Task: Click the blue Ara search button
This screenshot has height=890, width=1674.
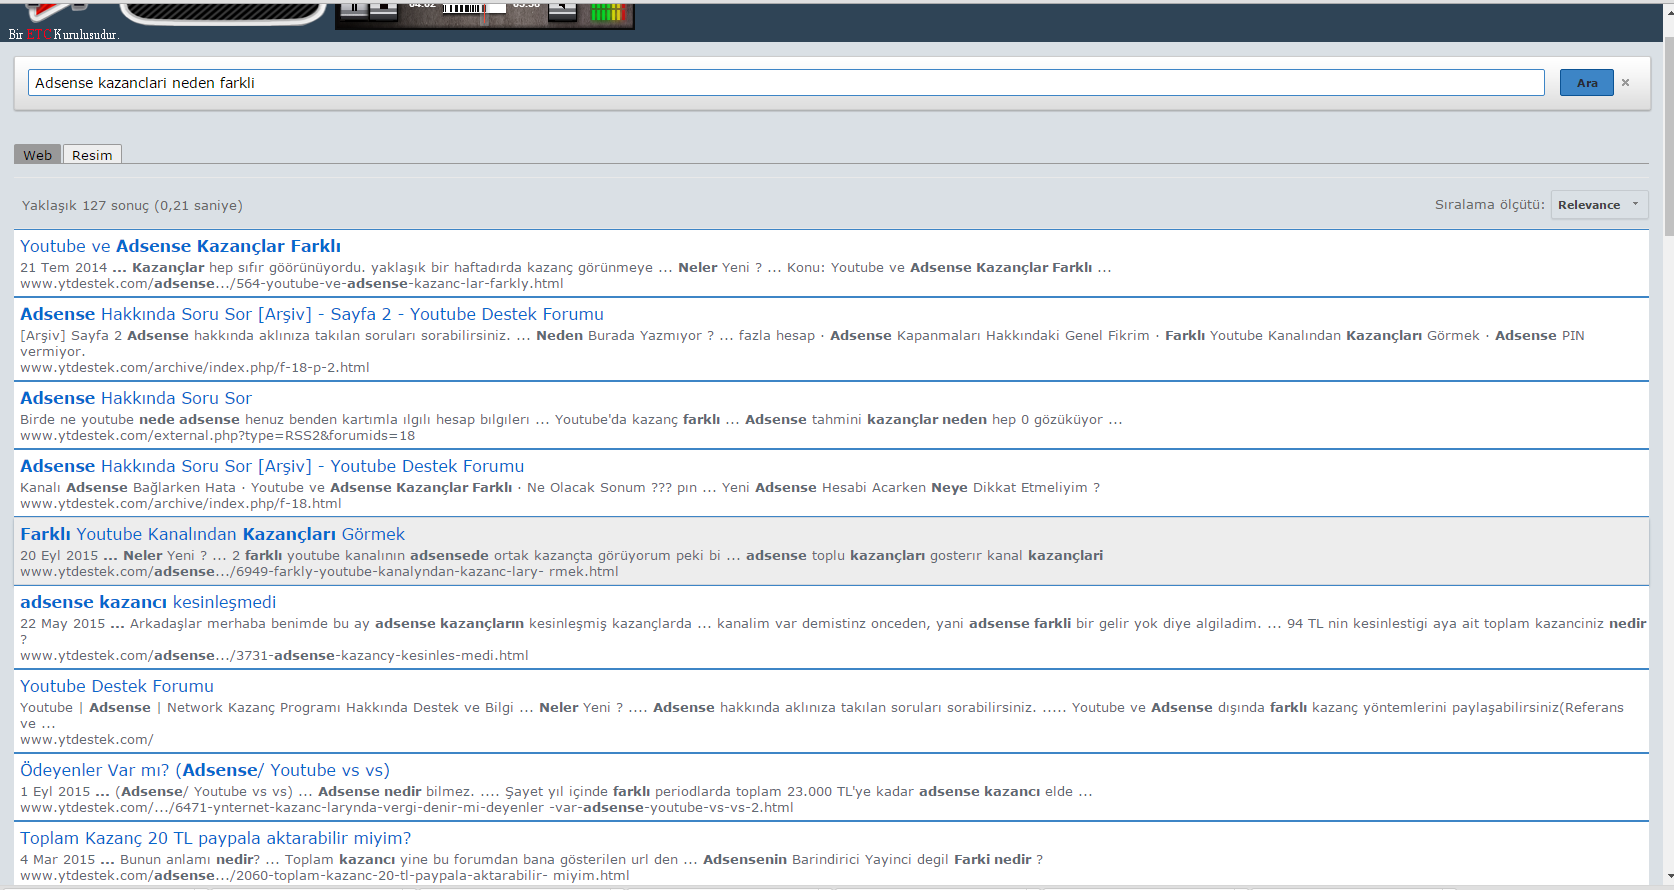Action: 1586,83
